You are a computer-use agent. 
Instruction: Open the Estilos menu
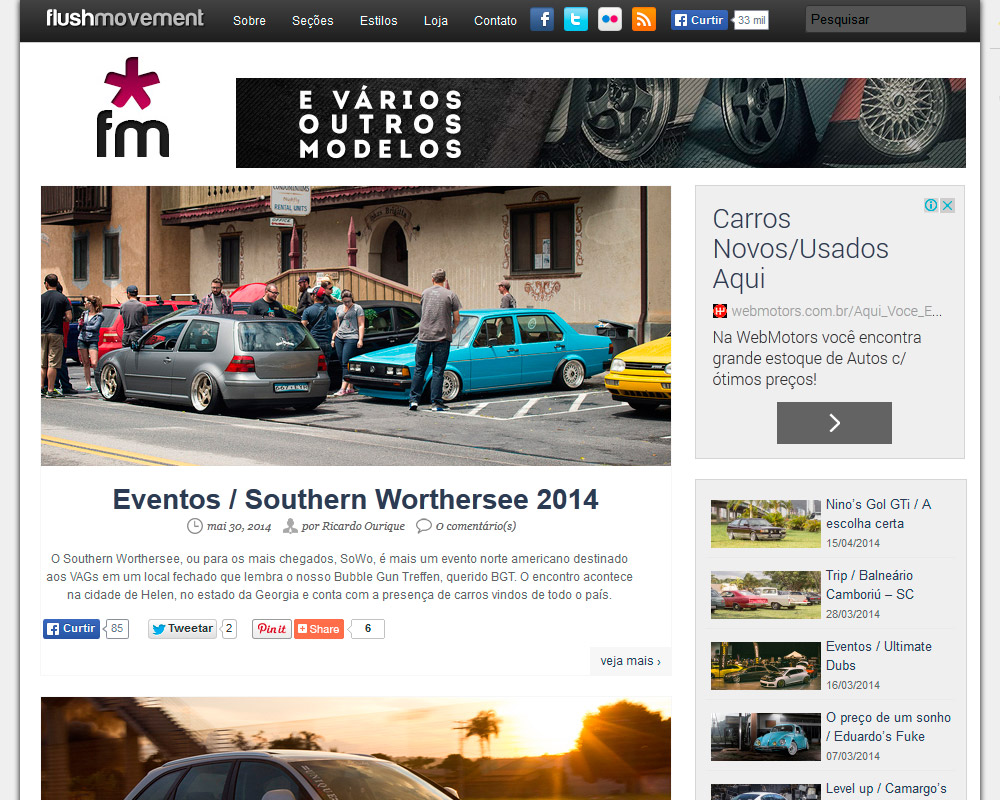click(x=378, y=20)
